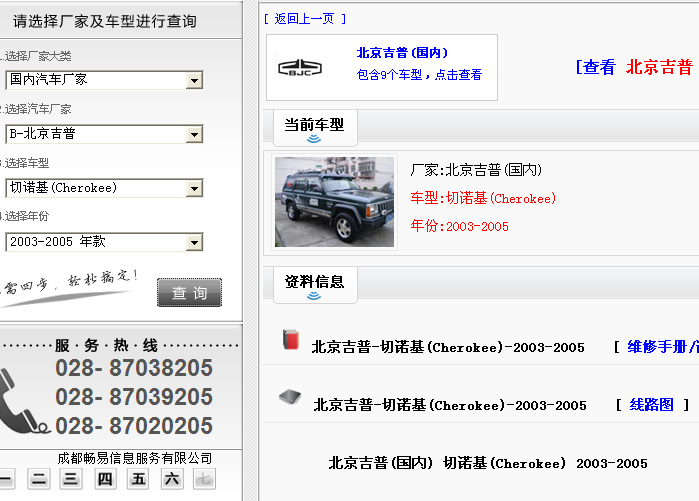Expand the B-北京吉普 manufacturer dropdown
This screenshot has height=501, width=699.
coord(104,134)
